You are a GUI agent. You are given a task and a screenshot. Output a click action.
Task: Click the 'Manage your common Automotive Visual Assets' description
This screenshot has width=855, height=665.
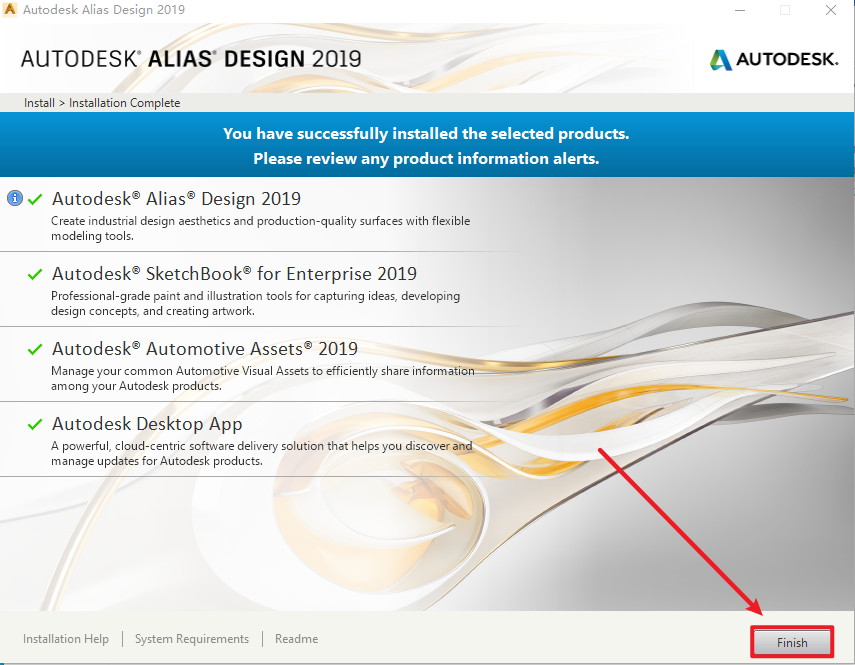(262, 378)
